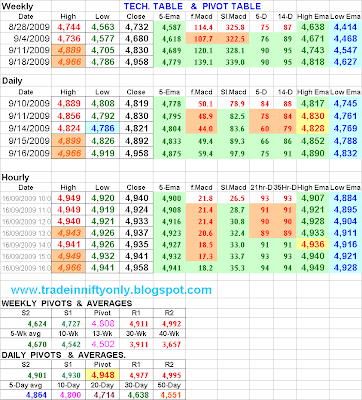Select daily f.Macd value 50.1

click(x=205, y=104)
